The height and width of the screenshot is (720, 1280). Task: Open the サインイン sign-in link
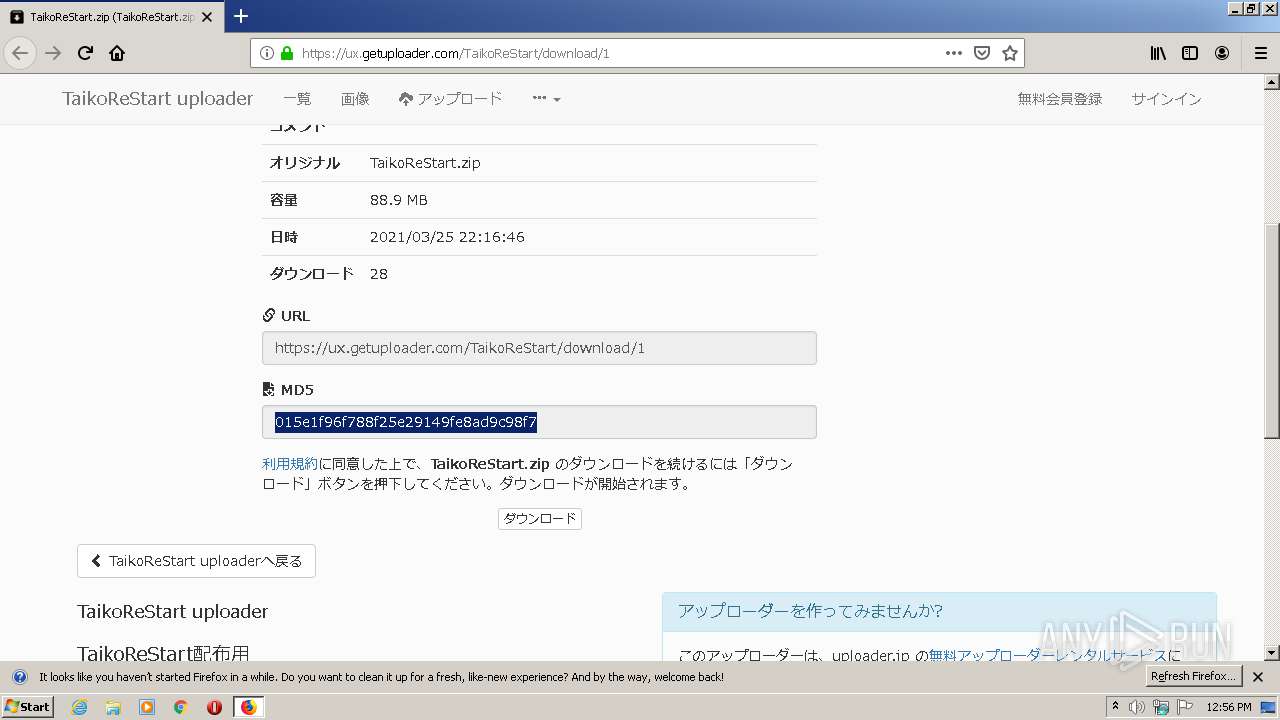pyautogui.click(x=1166, y=99)
